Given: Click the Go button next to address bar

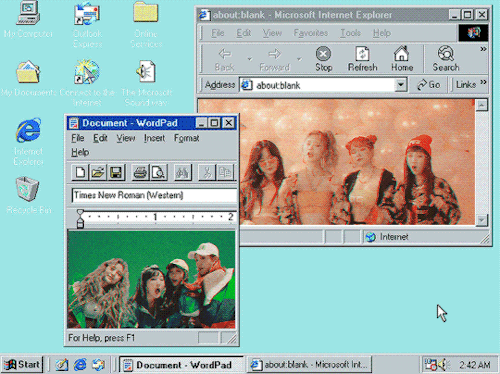Looking at the screenshot, I should [x=428, y=85].
